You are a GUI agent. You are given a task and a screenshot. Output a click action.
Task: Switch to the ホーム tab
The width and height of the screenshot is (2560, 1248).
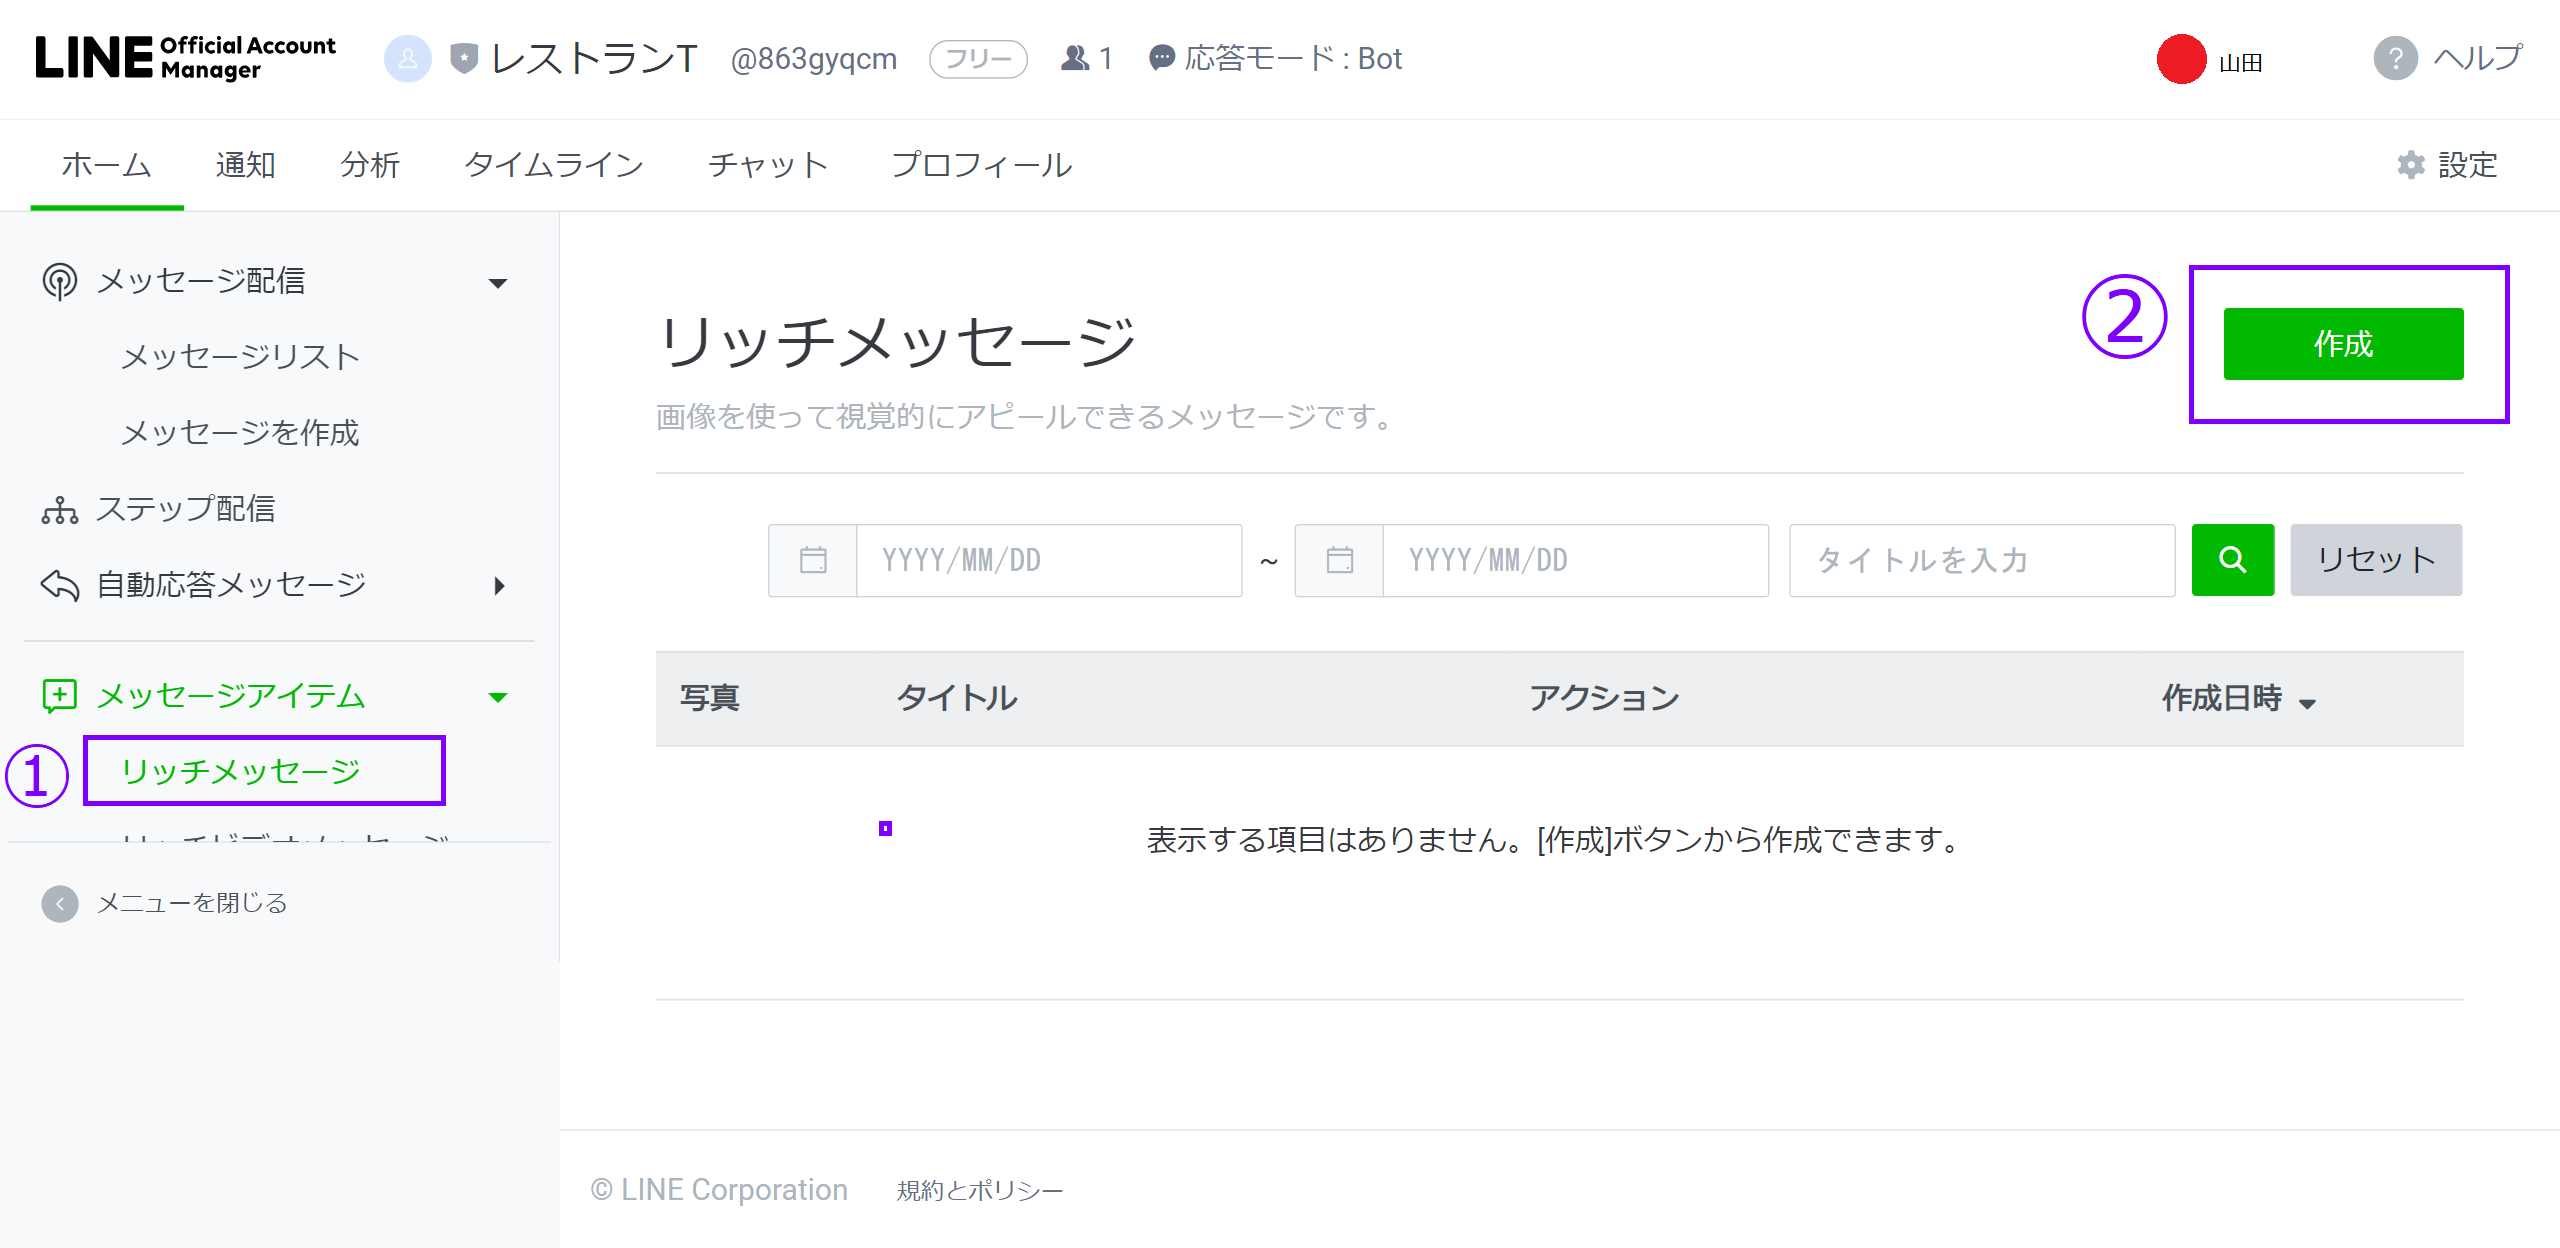point(106,165)
